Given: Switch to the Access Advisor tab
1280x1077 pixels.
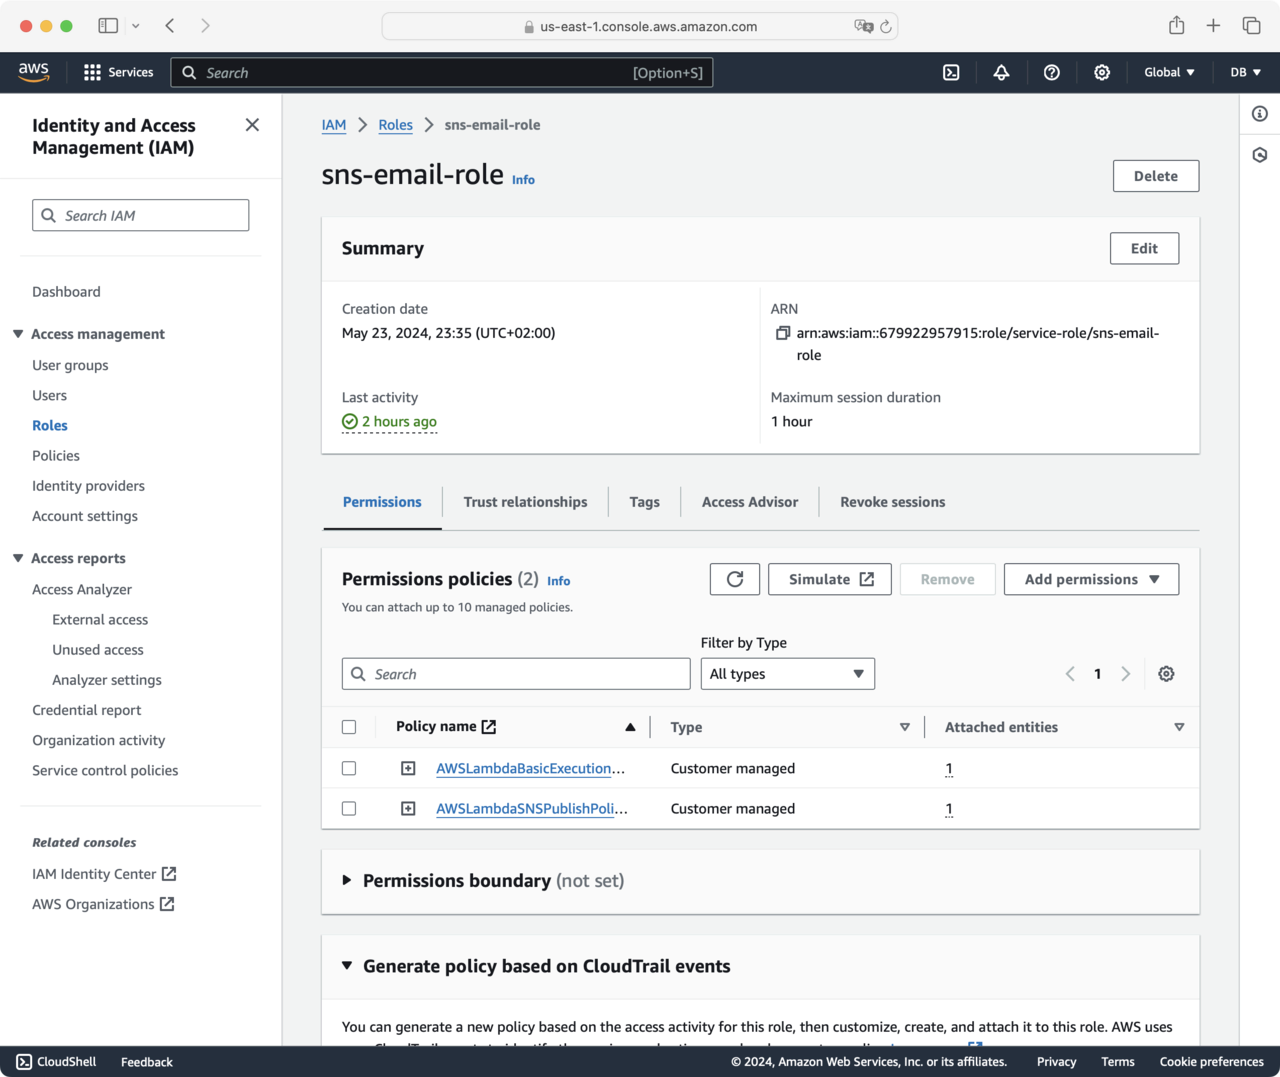Looking at the screenshot, I should pos(749,502).
